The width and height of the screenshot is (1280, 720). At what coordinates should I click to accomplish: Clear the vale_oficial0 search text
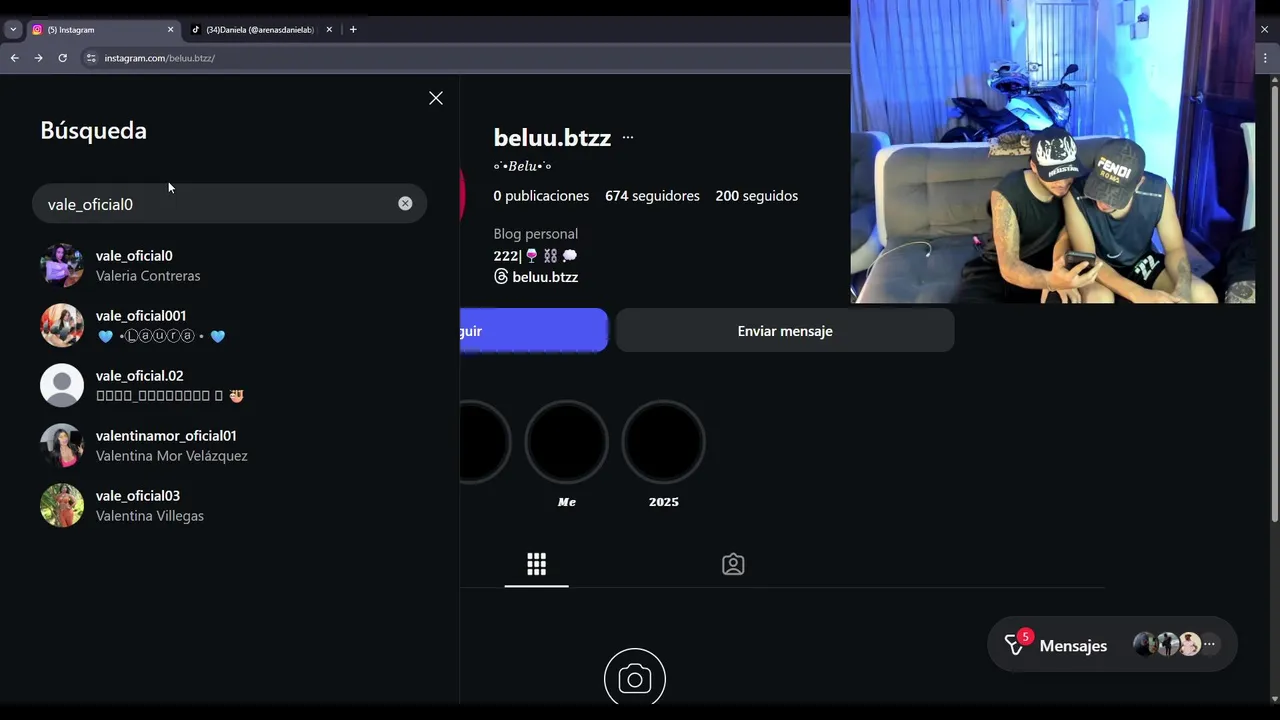(x=405, y=204)
